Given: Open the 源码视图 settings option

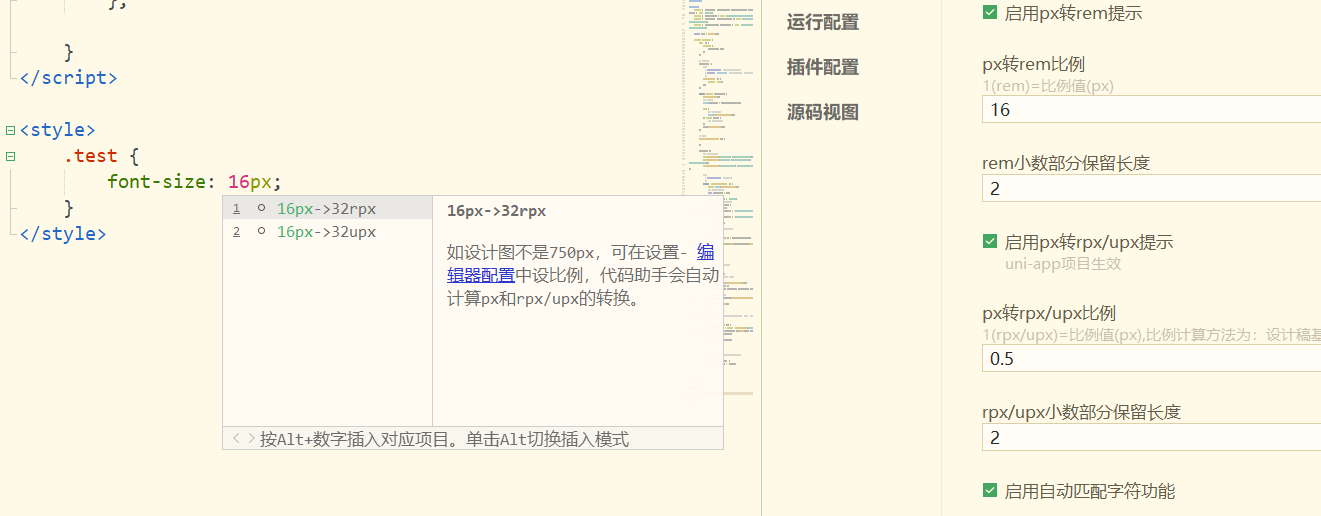Looking at the screenshot, I should [822, 112].
